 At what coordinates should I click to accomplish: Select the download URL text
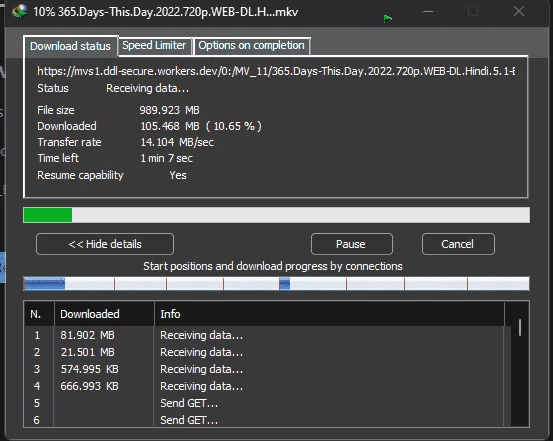276,71
